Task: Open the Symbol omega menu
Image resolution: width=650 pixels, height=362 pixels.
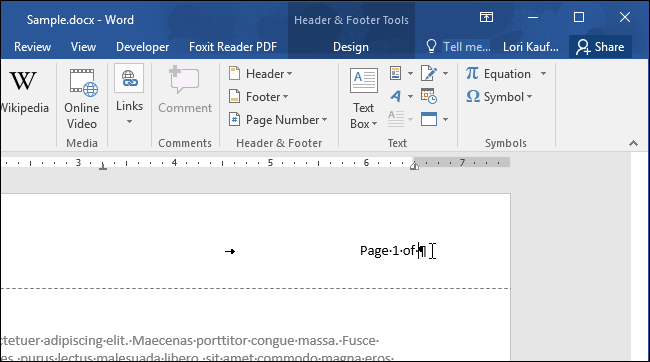Action: 499,97
